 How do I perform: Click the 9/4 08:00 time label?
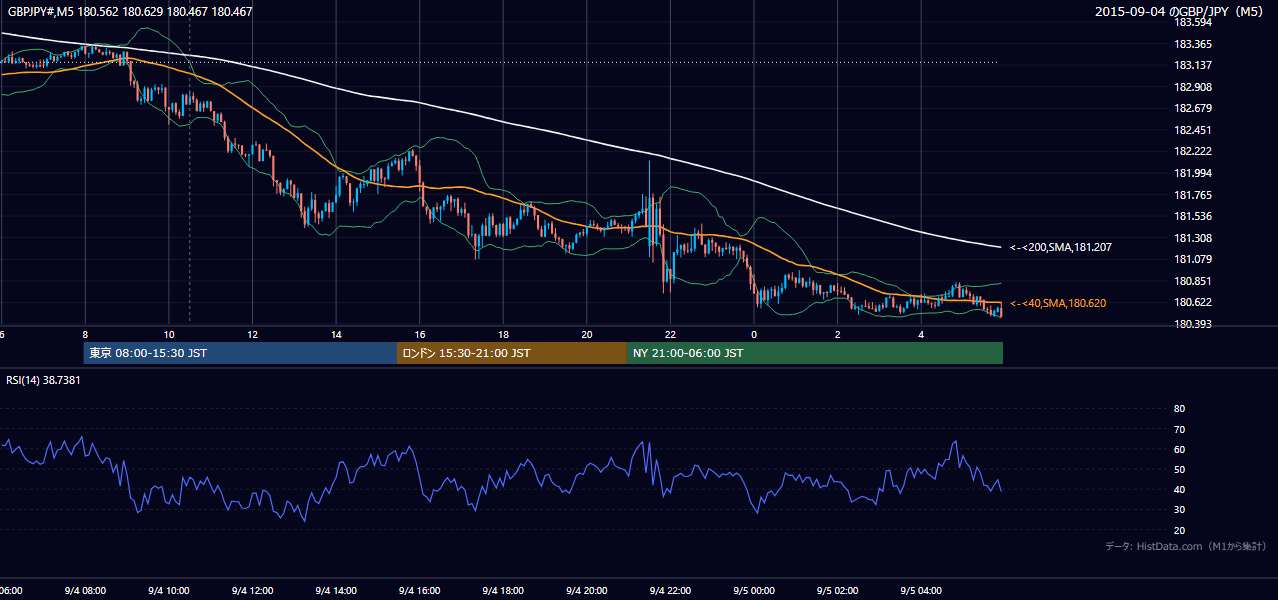(84, 590)
